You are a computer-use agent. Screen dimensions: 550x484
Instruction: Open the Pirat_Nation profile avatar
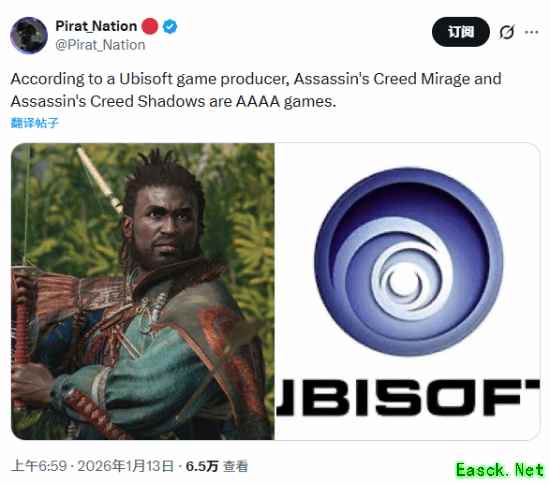click(x=29, y=35)
